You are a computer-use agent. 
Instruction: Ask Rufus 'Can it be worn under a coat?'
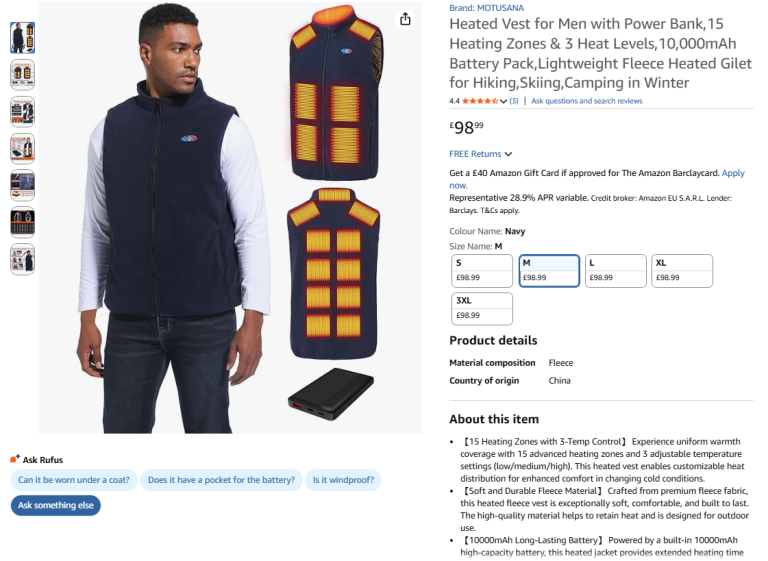pyautogui.click(x=74, y=480)
